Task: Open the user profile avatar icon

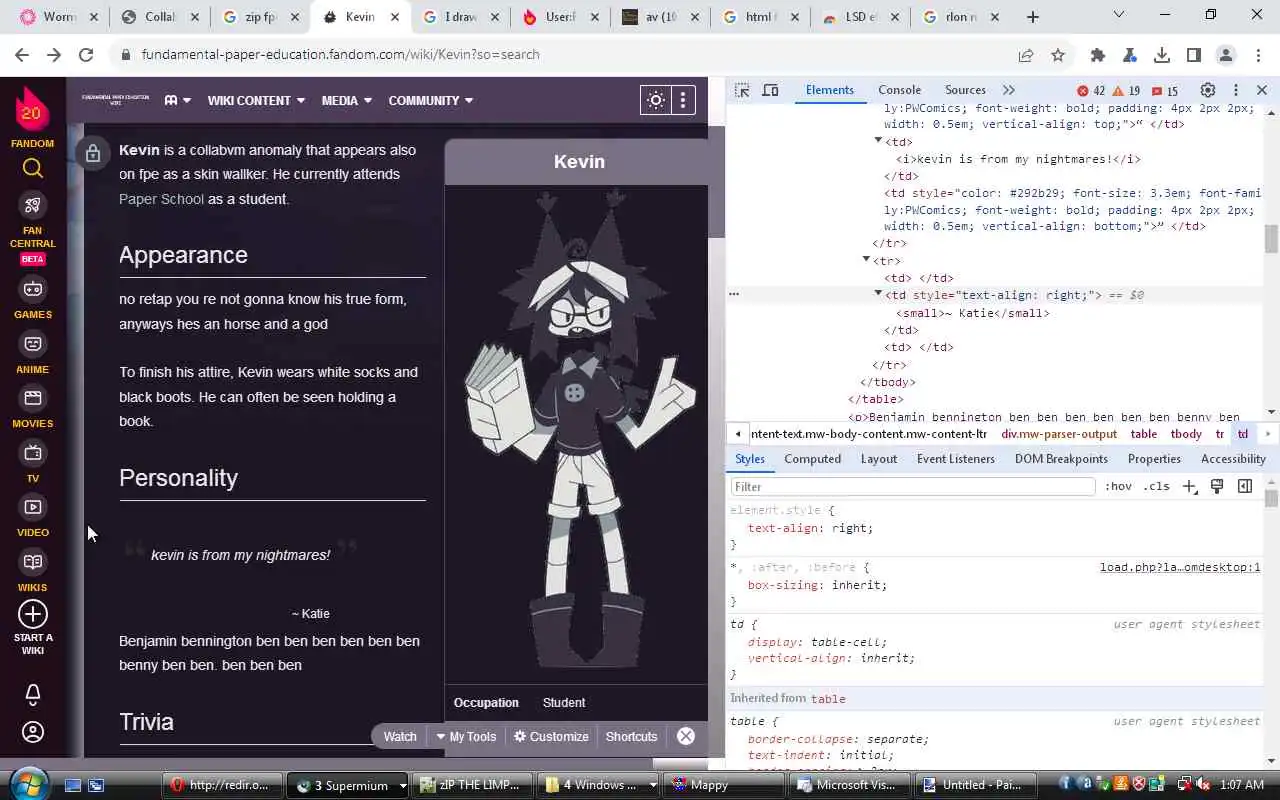Action: 33,733
